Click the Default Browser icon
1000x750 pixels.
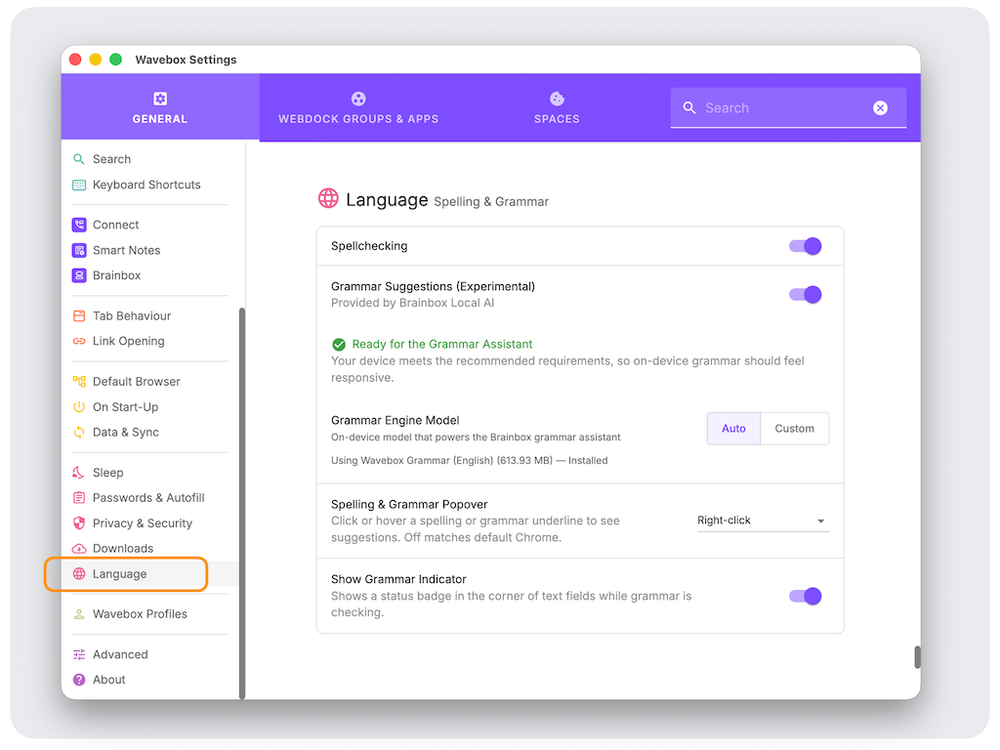pos(79,381)
